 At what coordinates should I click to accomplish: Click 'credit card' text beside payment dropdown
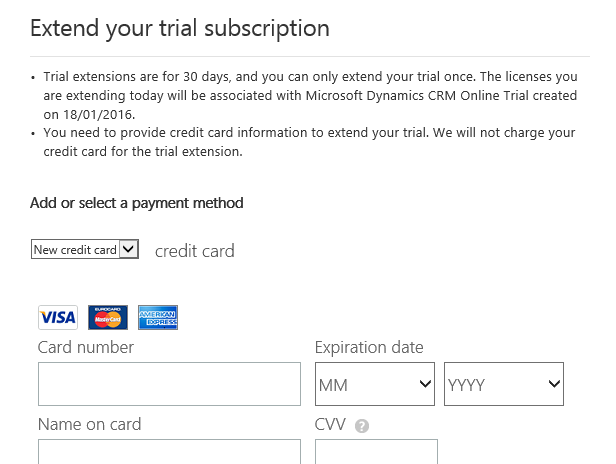tap(195, 251)
